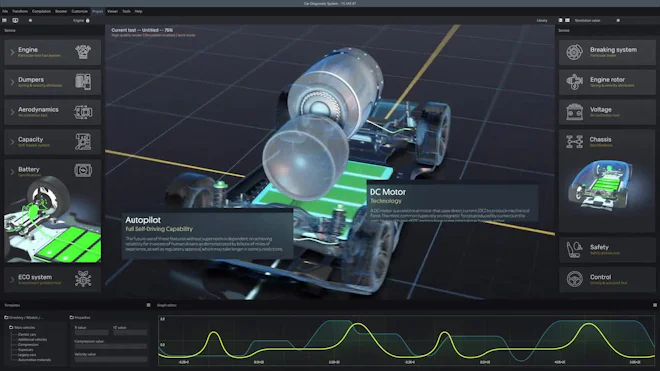Click the Graph editor panel title
660x371 pixels.
coord(167,305)
